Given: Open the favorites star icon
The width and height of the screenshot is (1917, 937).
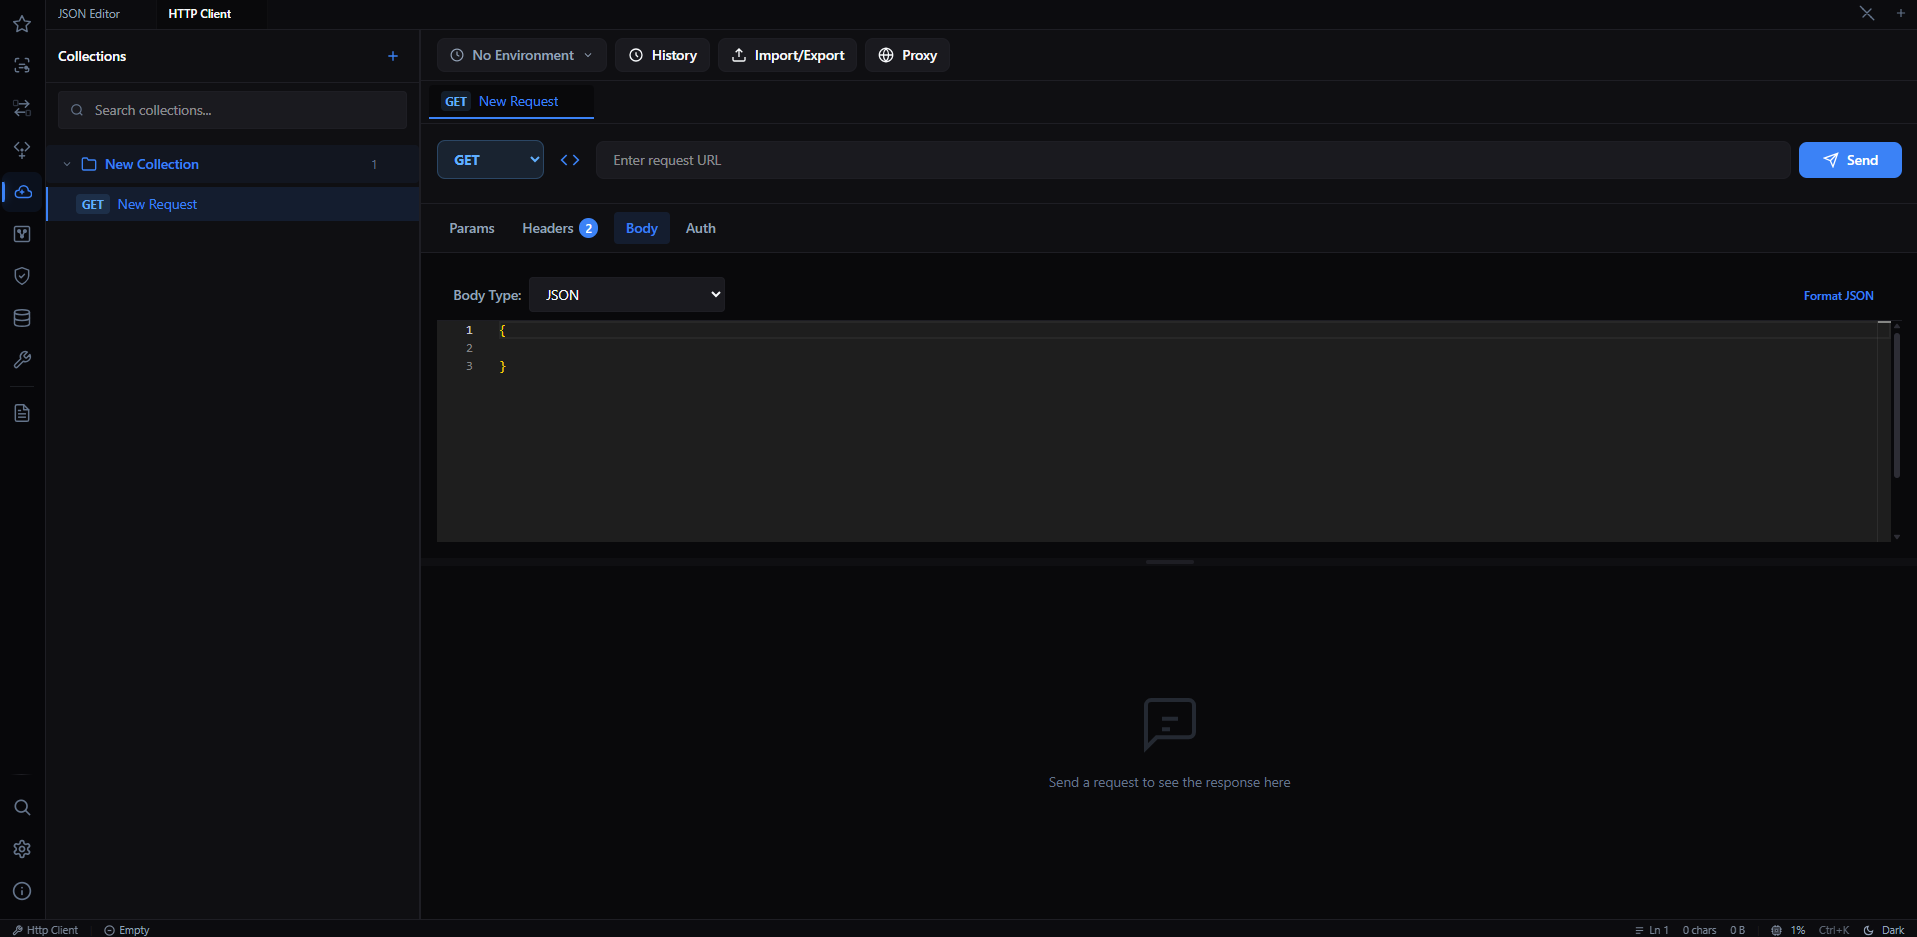Looking at the screenshot, I should (x=21, y=23).
